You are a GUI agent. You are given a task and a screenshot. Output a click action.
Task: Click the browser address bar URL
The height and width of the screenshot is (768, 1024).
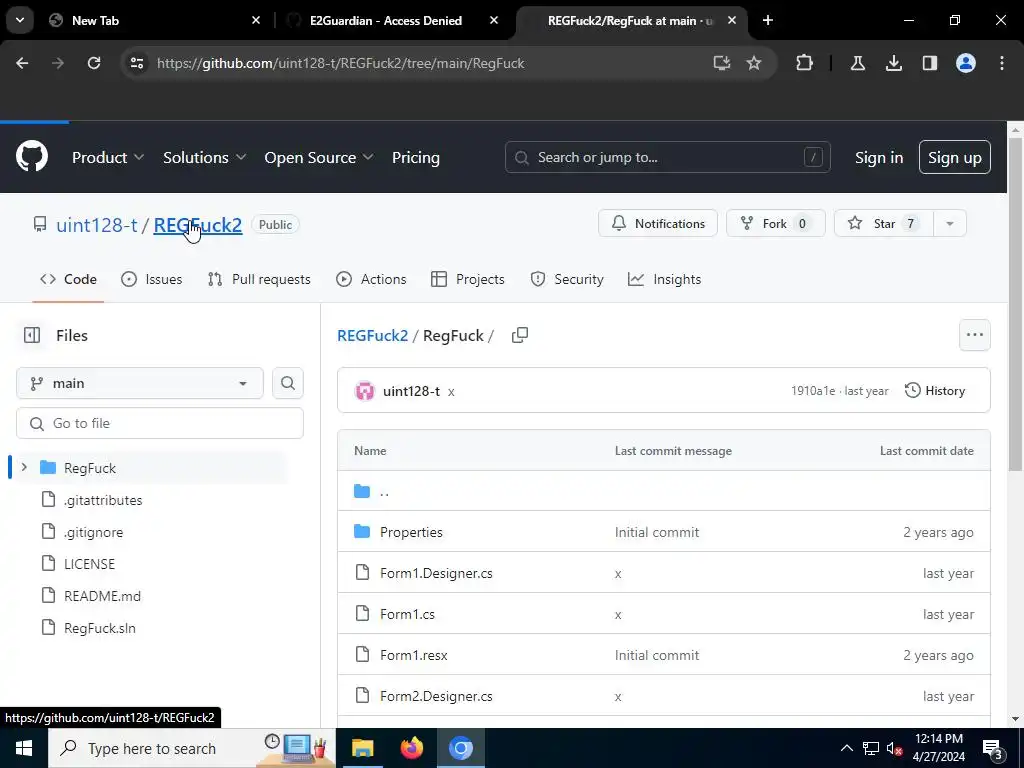pyautogui.click(x=340, y=63)
